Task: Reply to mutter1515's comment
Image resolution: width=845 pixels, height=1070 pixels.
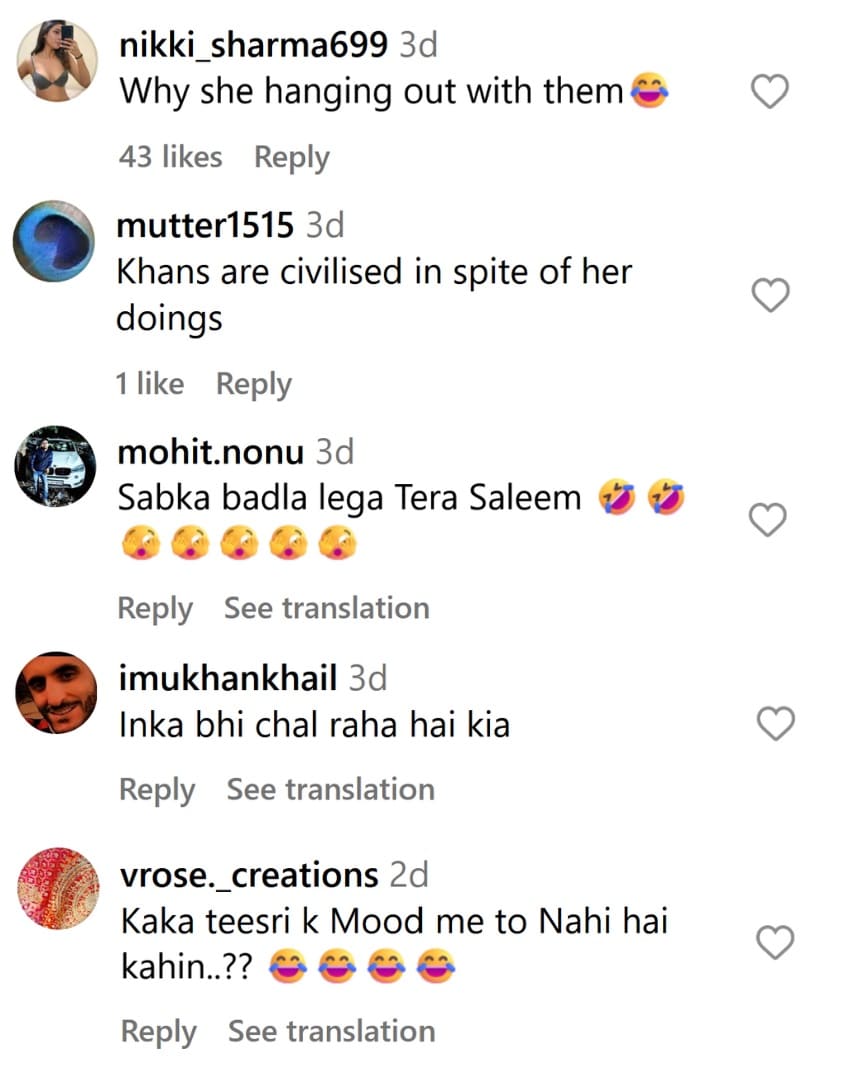Action: coord(254,384)
